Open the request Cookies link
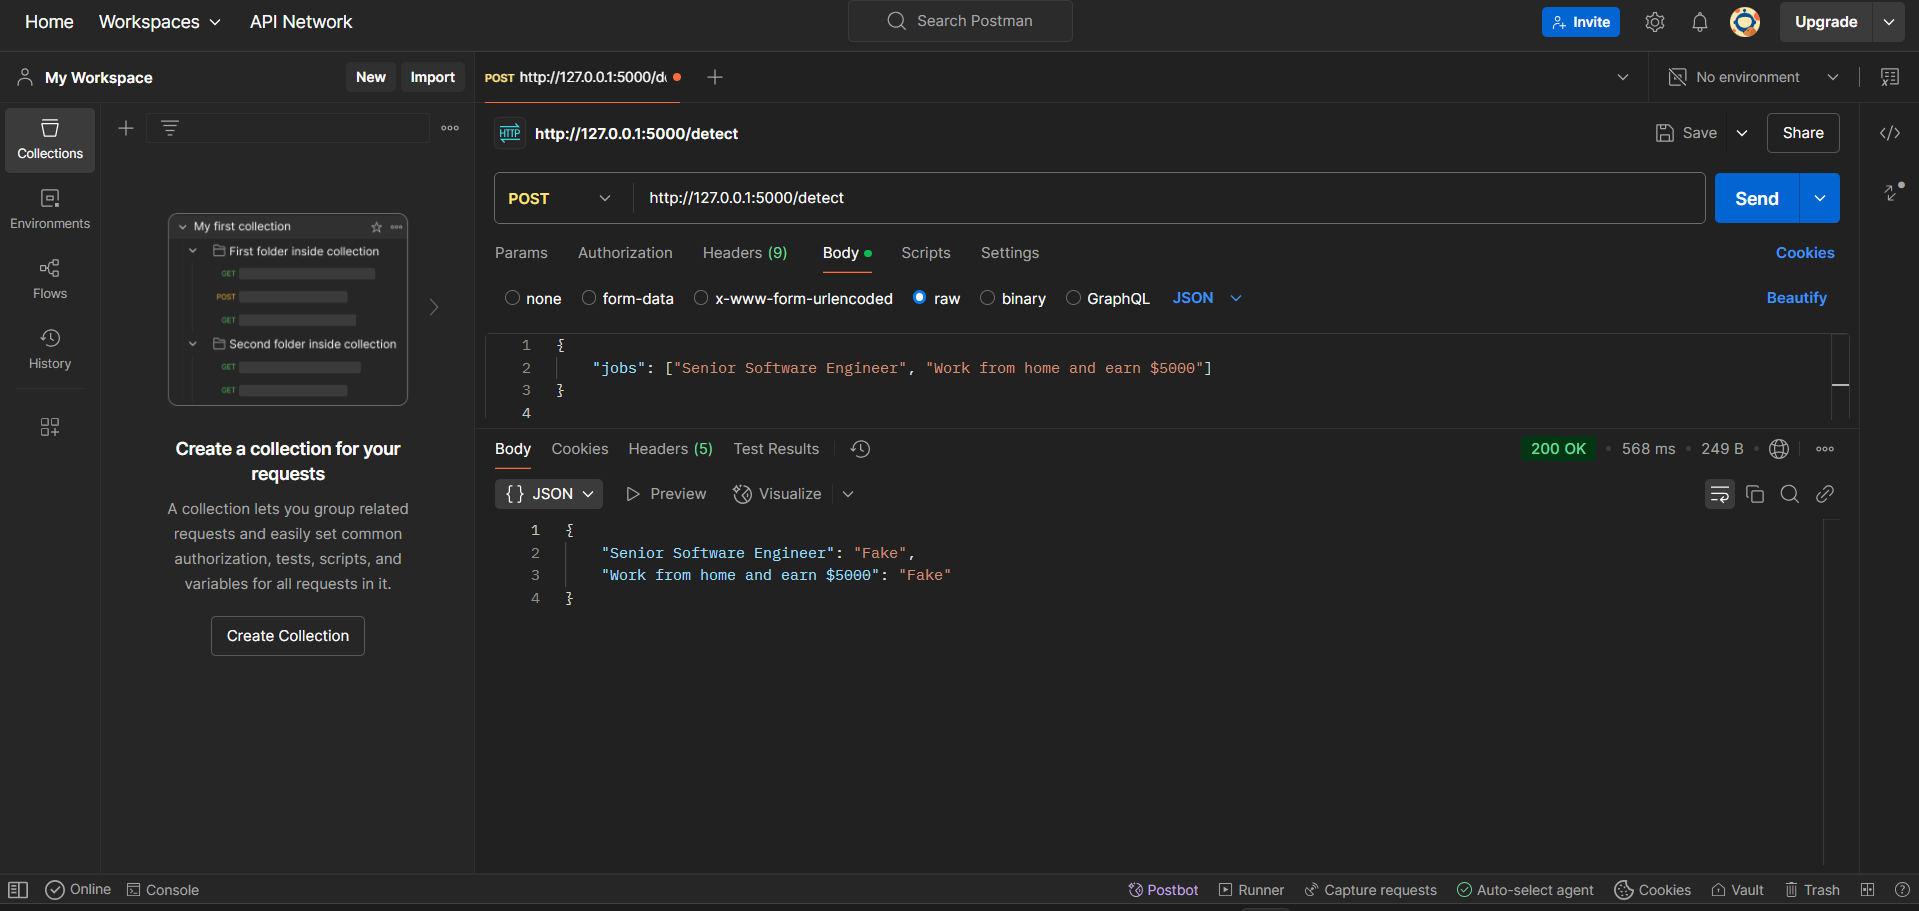The width and height of the screenshot is (1919, 911). tap(1805, 253)
